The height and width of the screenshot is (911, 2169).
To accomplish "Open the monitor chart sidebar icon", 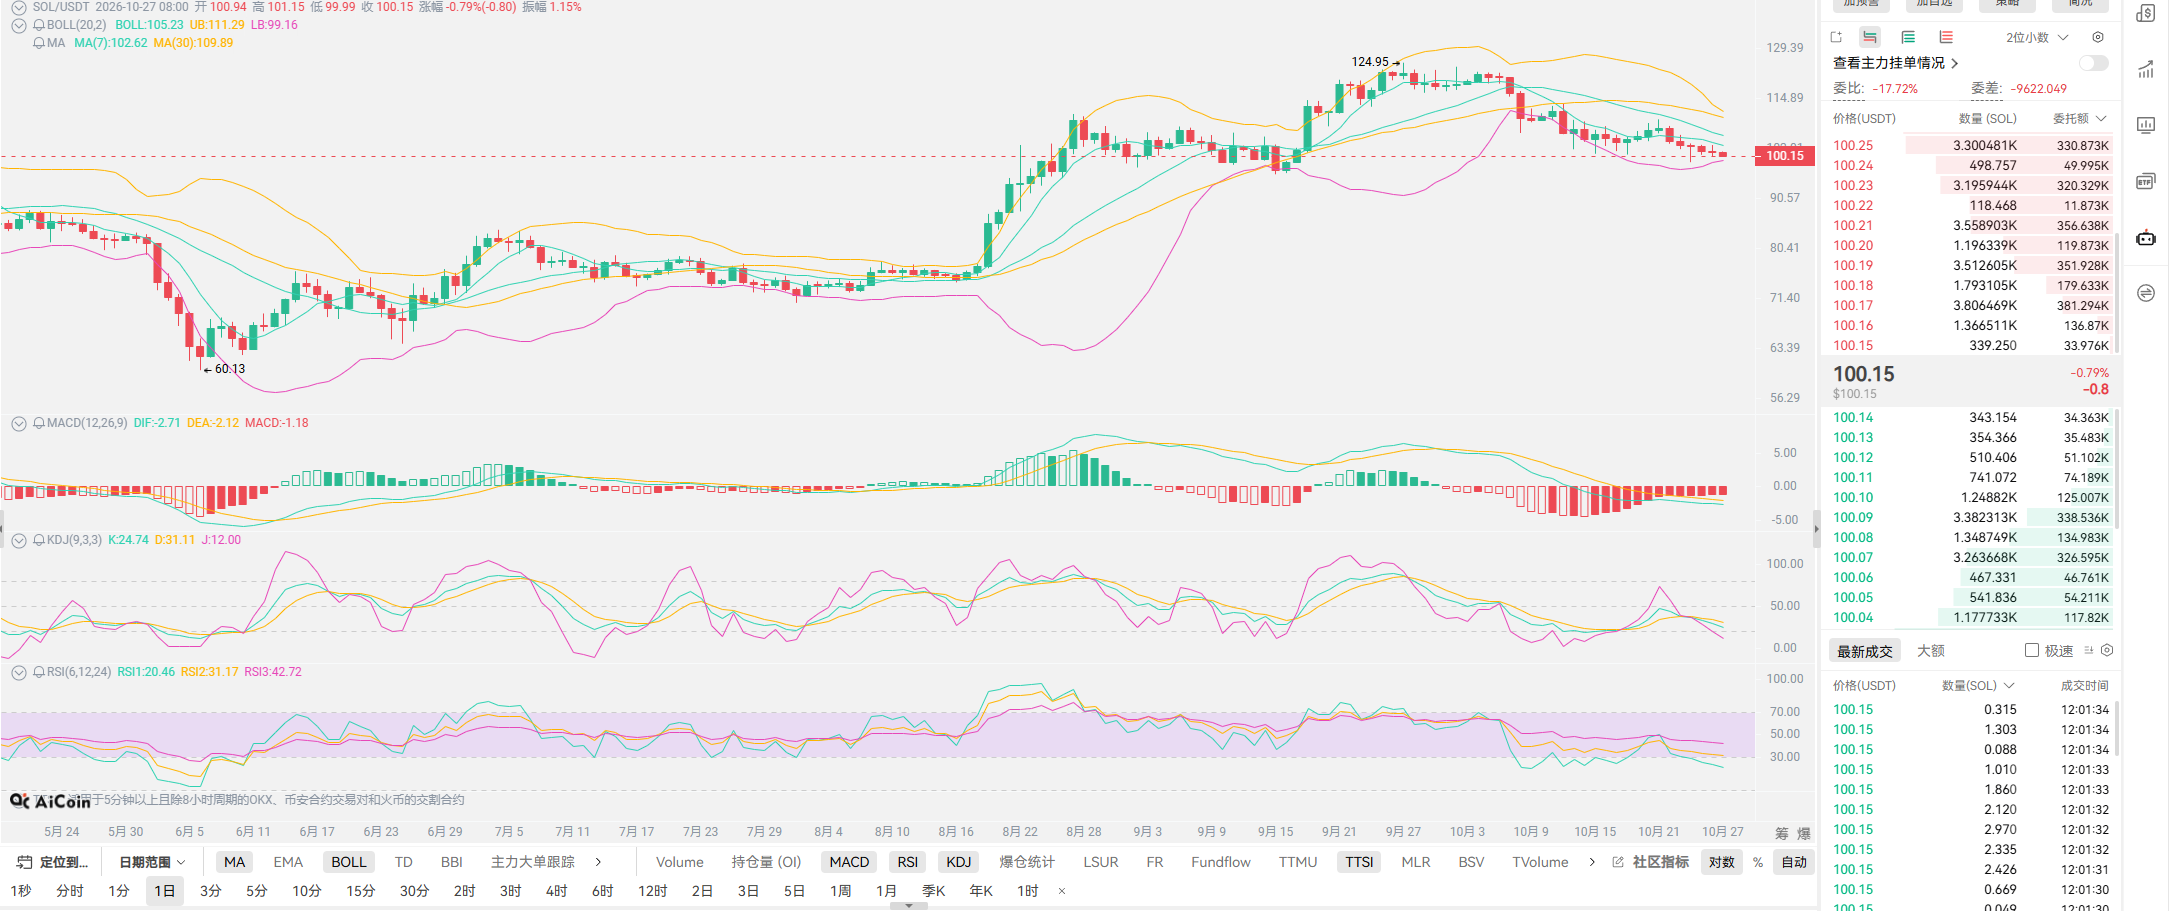I will pos(2146,125).
